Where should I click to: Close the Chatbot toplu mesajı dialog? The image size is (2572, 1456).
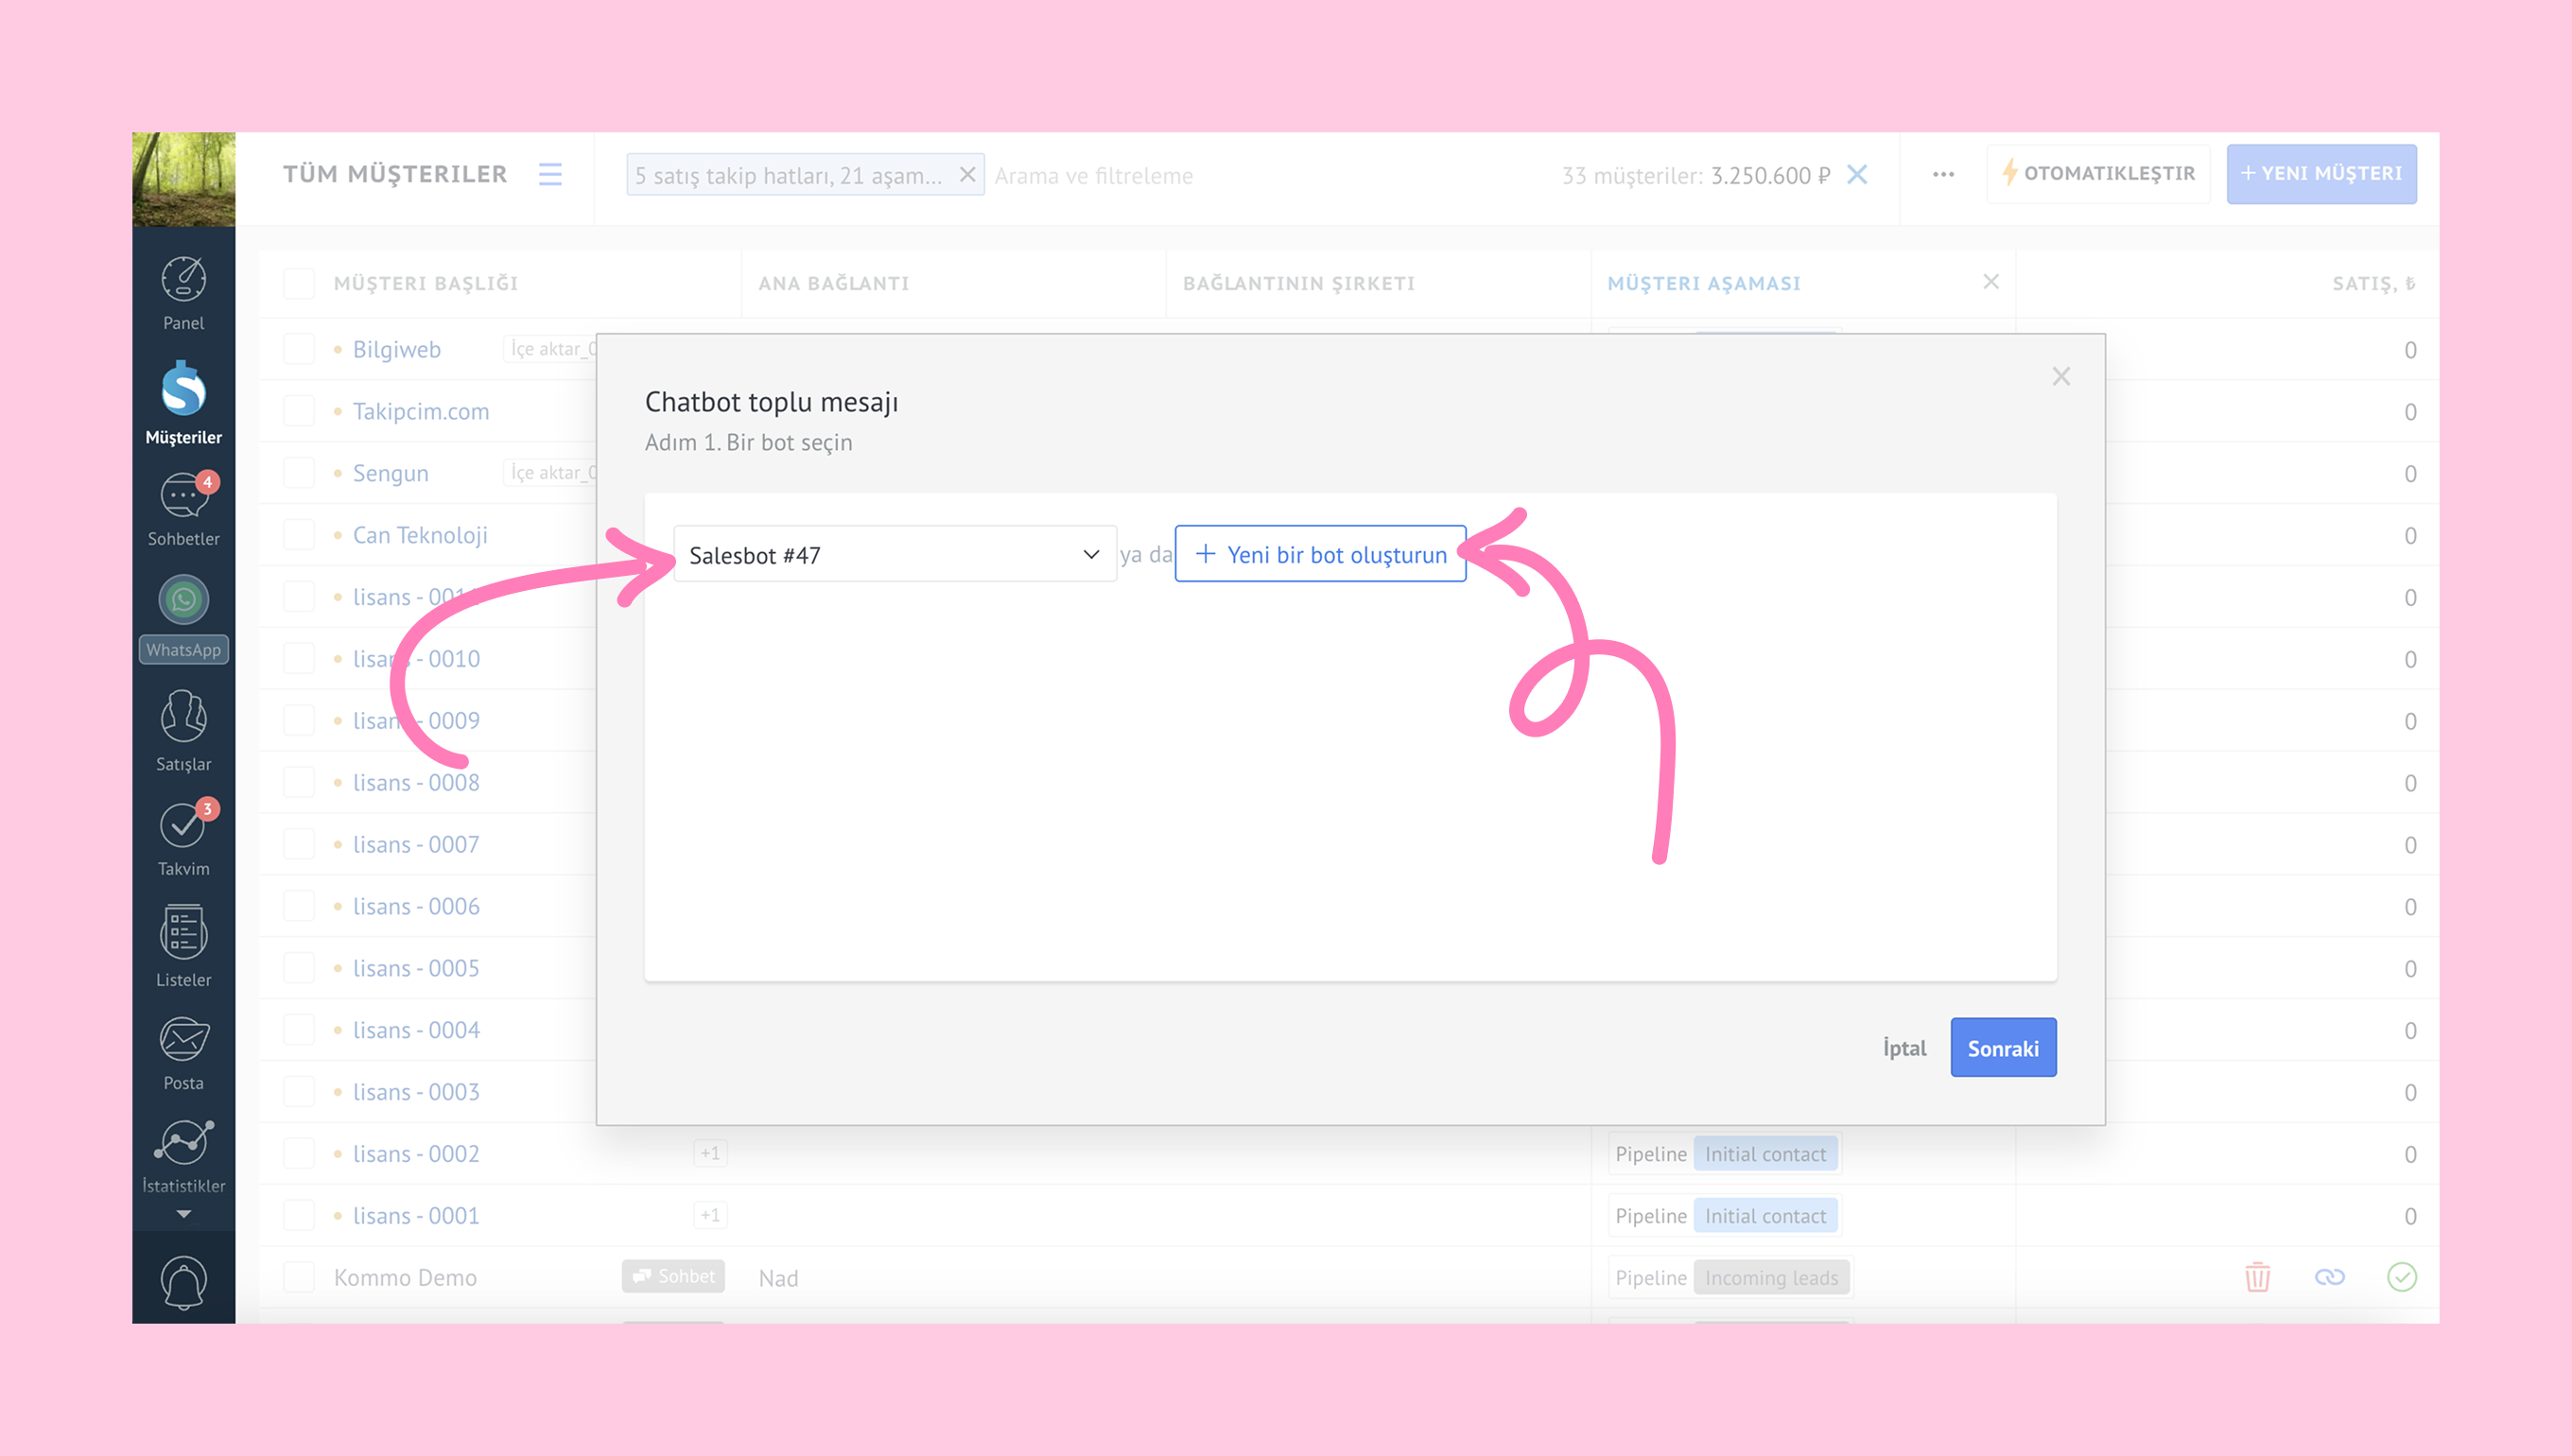(2061, 376)
